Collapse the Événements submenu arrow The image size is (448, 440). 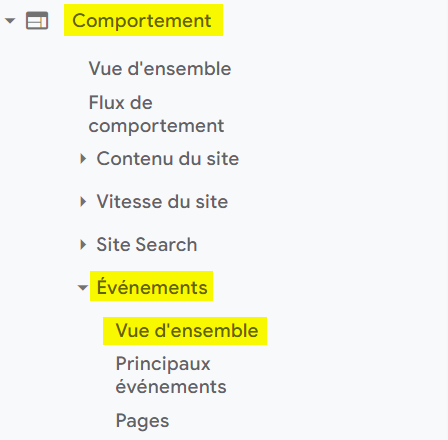click(x=83, y=287)
